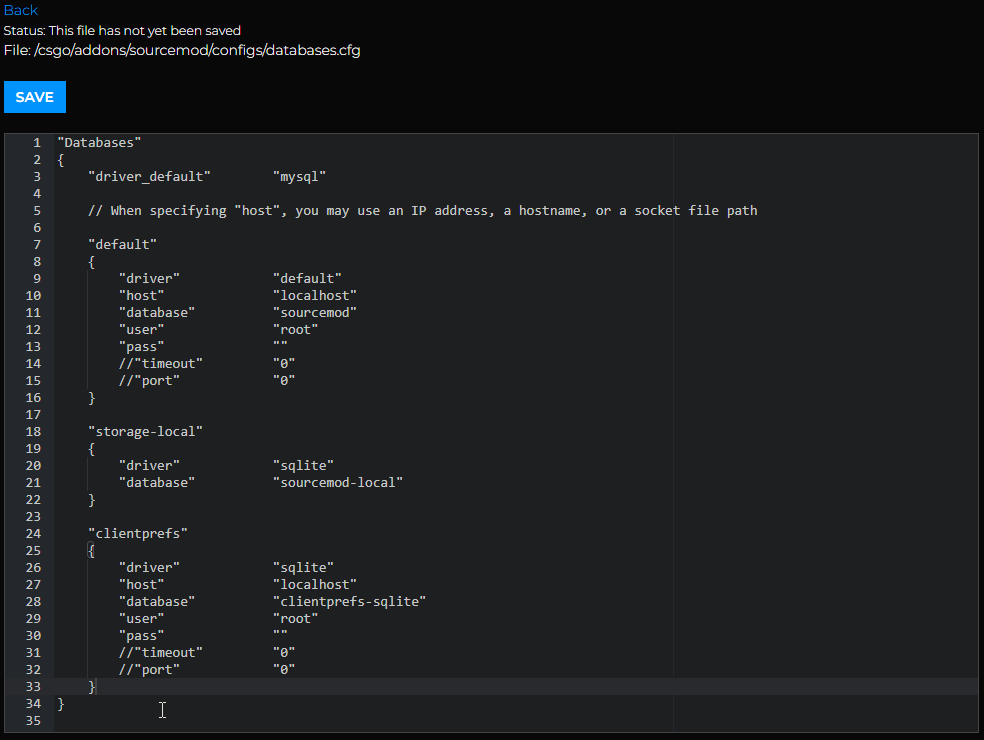Click the "sourcemod-local" database value
Viewport: 984px width, 740px height.
(338, 481)
